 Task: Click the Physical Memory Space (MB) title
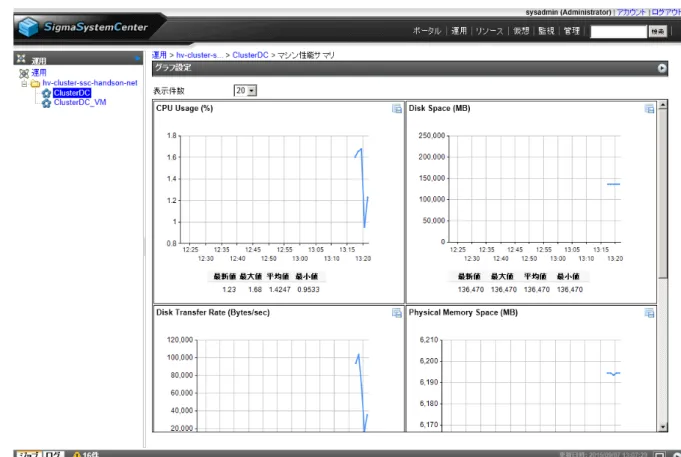463,312
